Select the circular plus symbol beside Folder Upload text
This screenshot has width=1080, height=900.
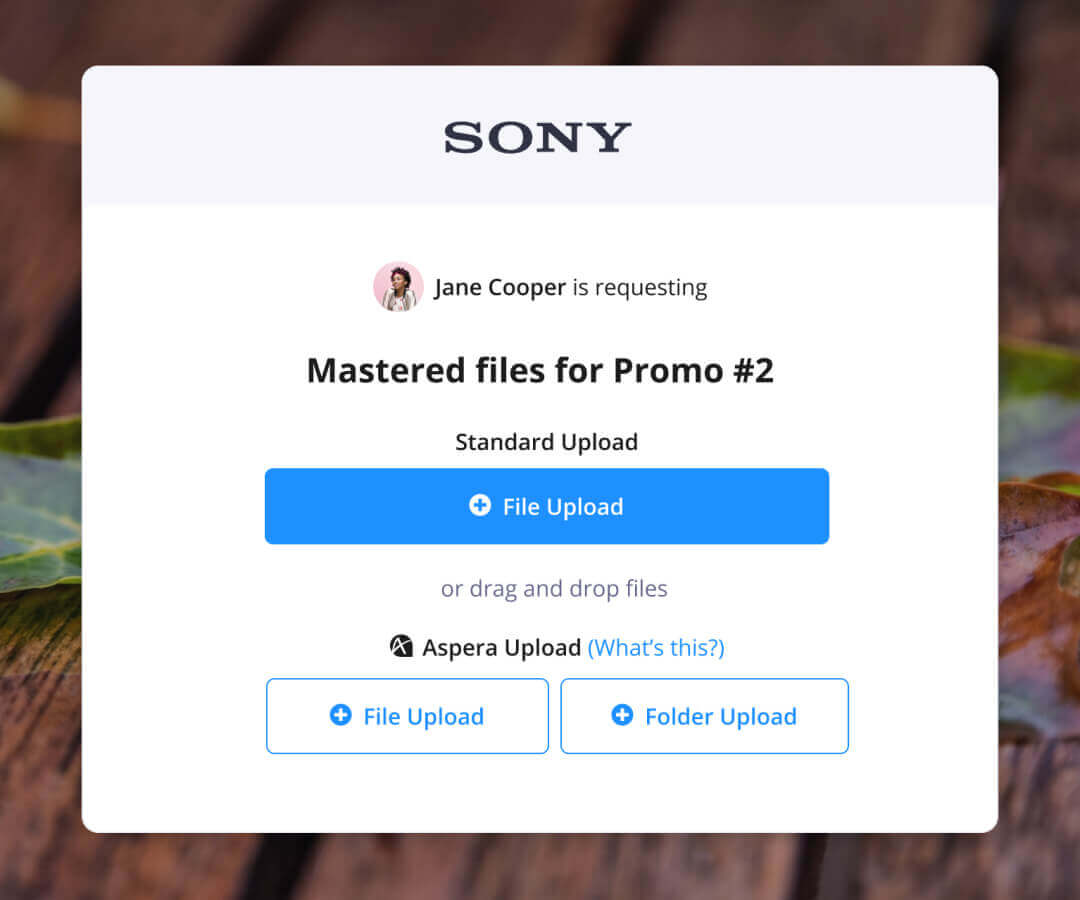(623, 716)
